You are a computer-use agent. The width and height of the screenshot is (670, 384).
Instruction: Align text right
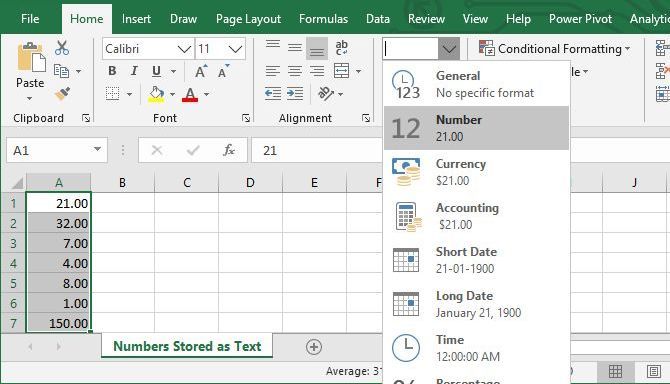317,71
